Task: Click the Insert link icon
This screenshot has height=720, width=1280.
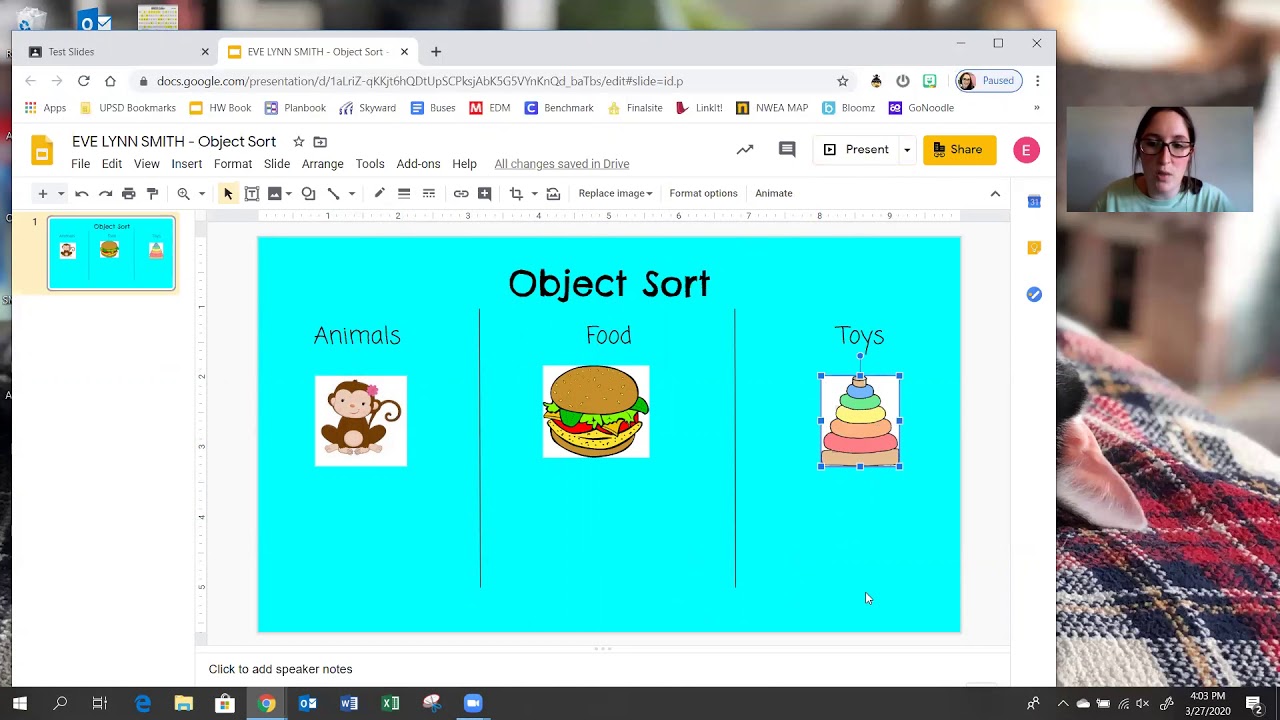Action: (460, 193)
